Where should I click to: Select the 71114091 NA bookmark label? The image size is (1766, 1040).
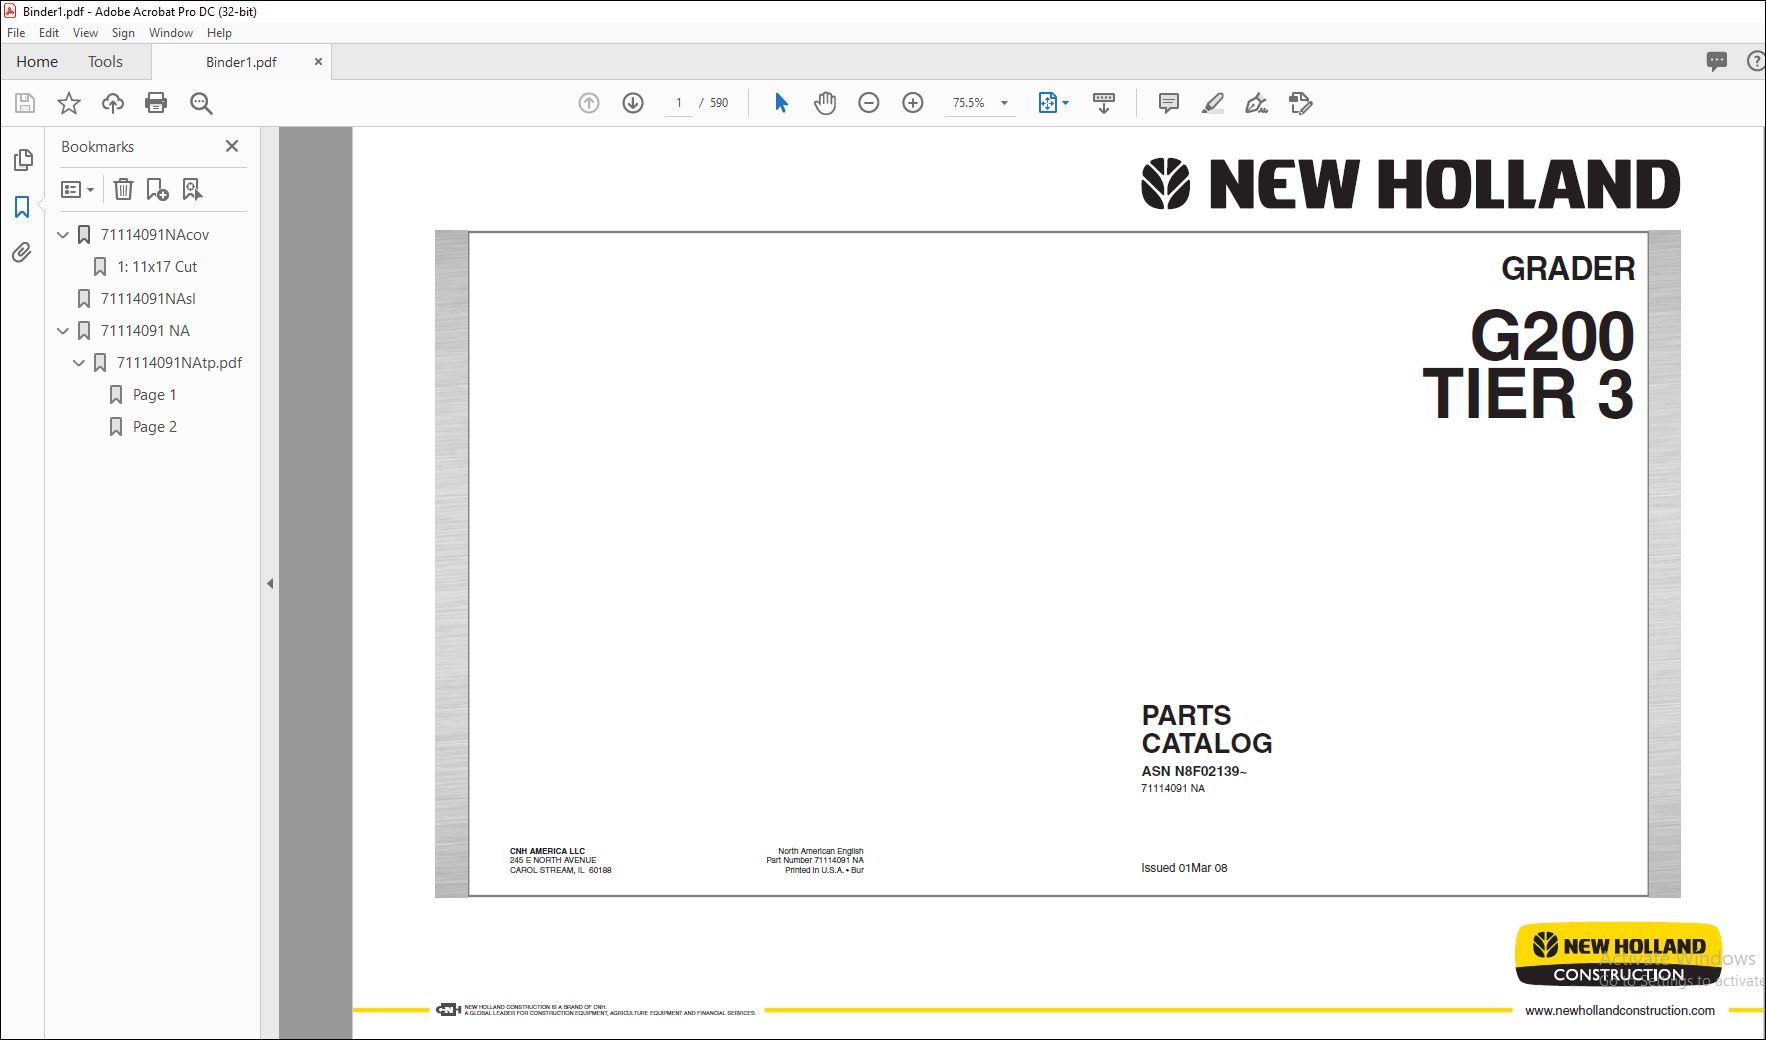(145, 331)
